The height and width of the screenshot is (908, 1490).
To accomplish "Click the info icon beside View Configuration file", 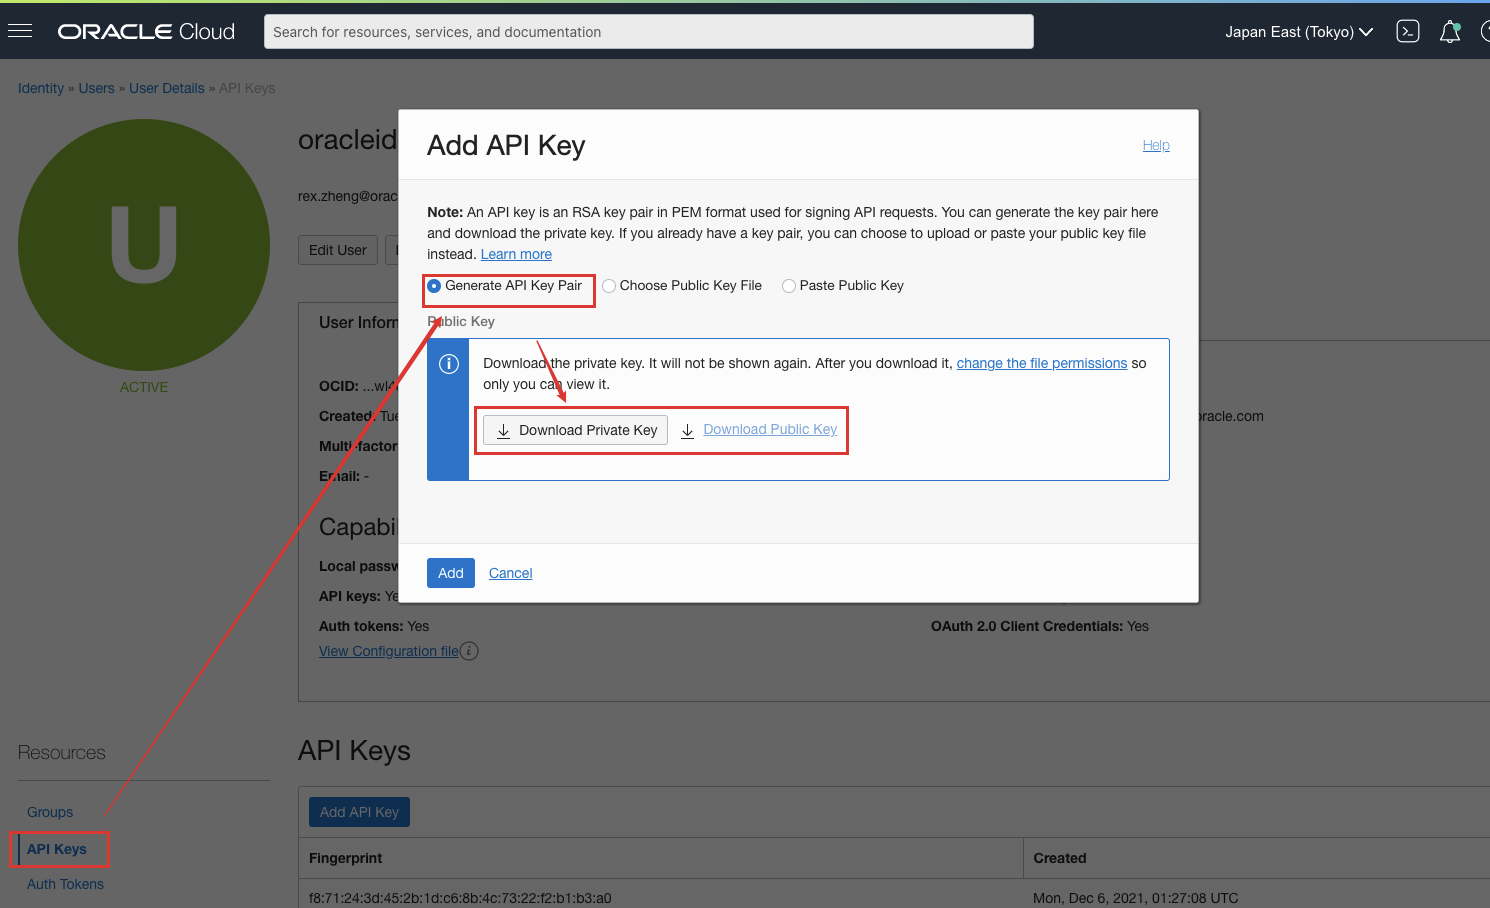I will [x=469, y=651].
